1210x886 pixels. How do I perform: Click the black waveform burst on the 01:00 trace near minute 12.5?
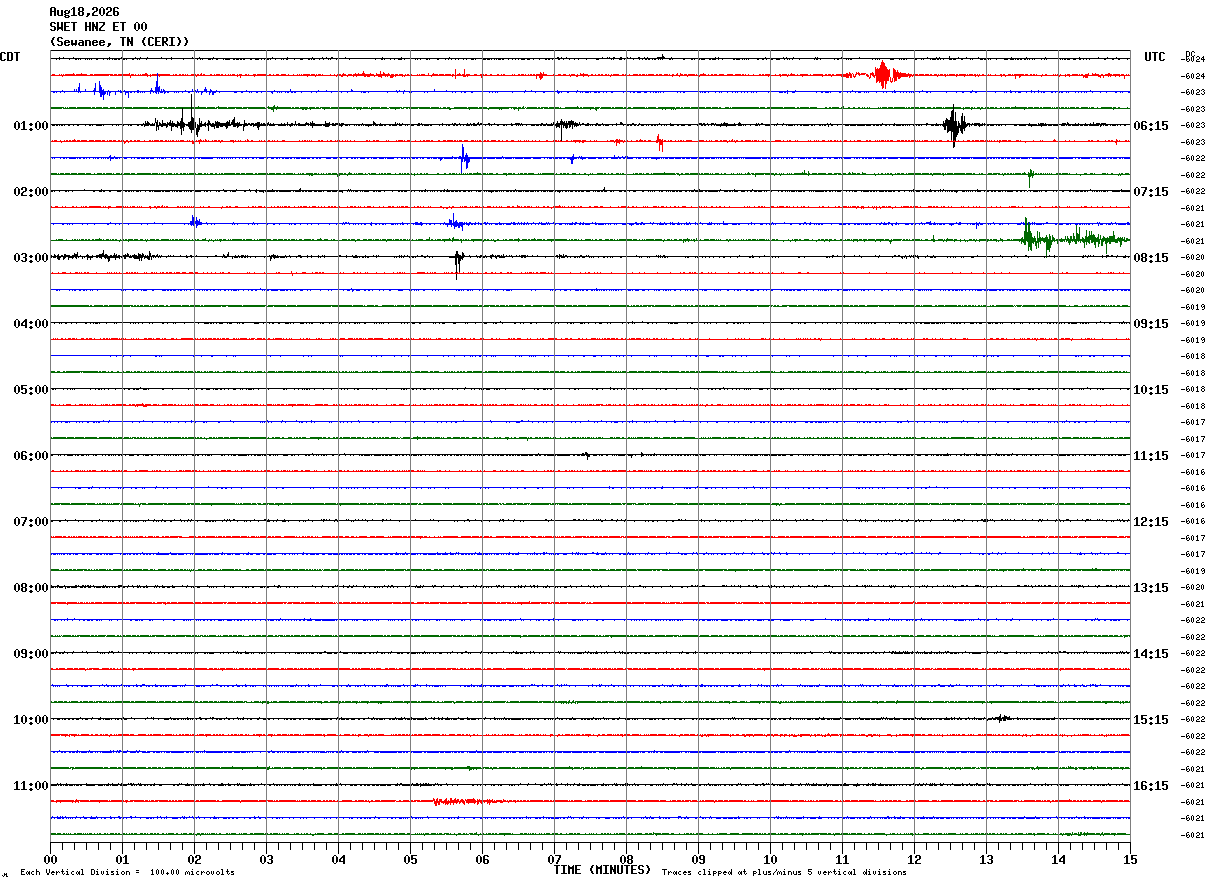955,126
